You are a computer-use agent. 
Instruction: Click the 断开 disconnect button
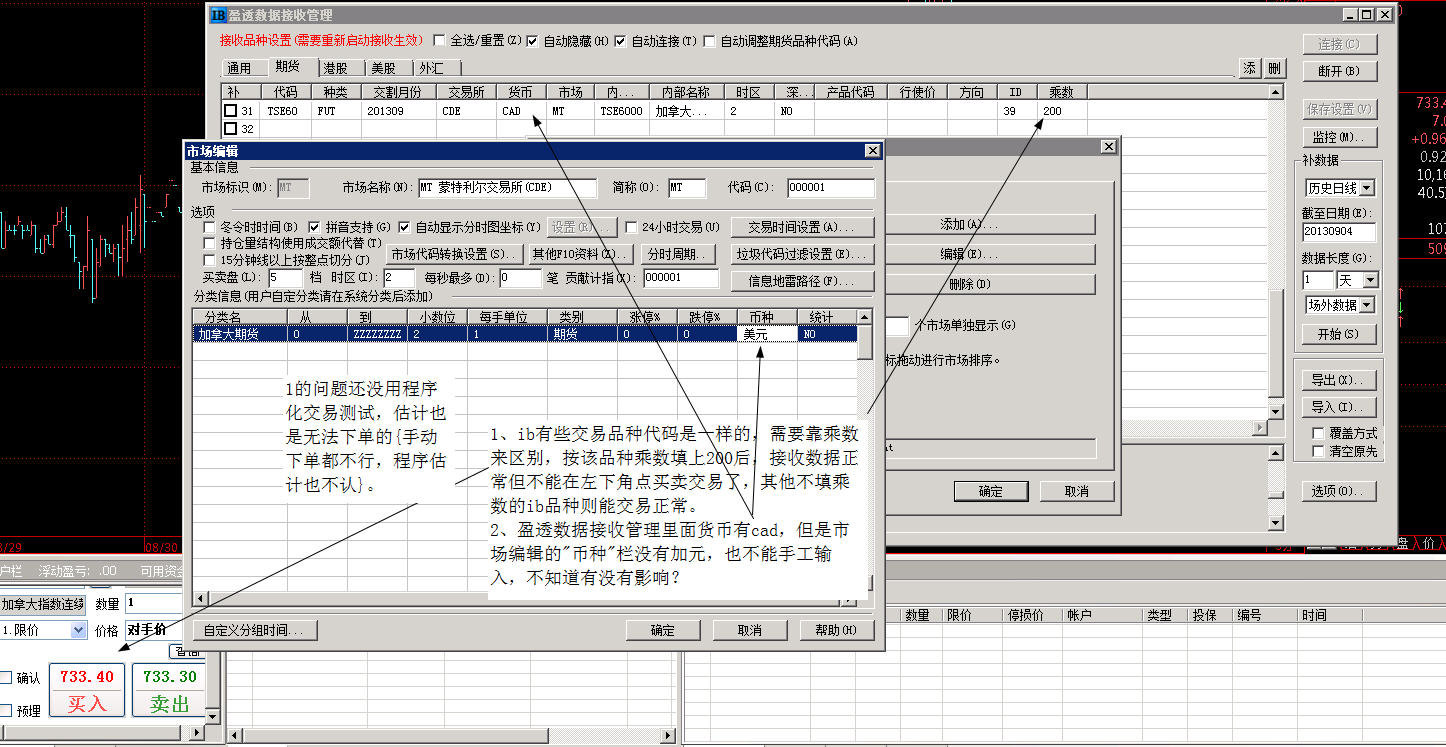[1339, 71]
